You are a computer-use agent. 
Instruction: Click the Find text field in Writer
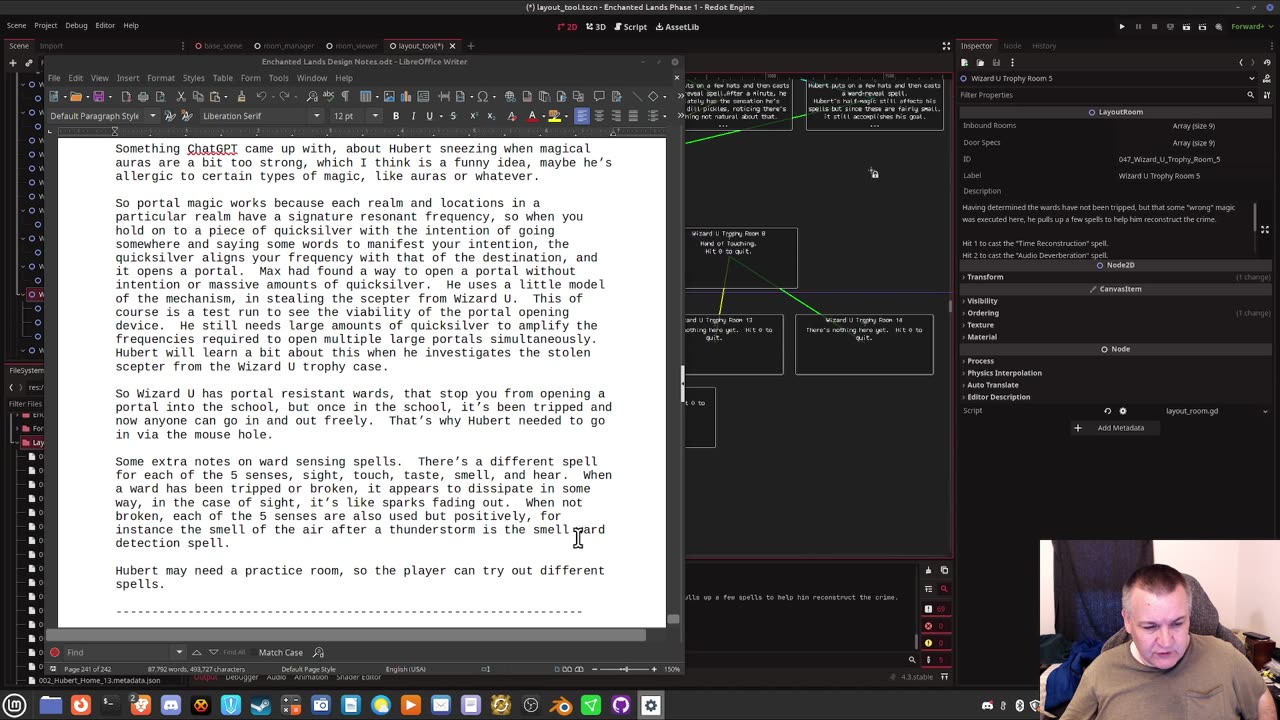click(120, 652)
